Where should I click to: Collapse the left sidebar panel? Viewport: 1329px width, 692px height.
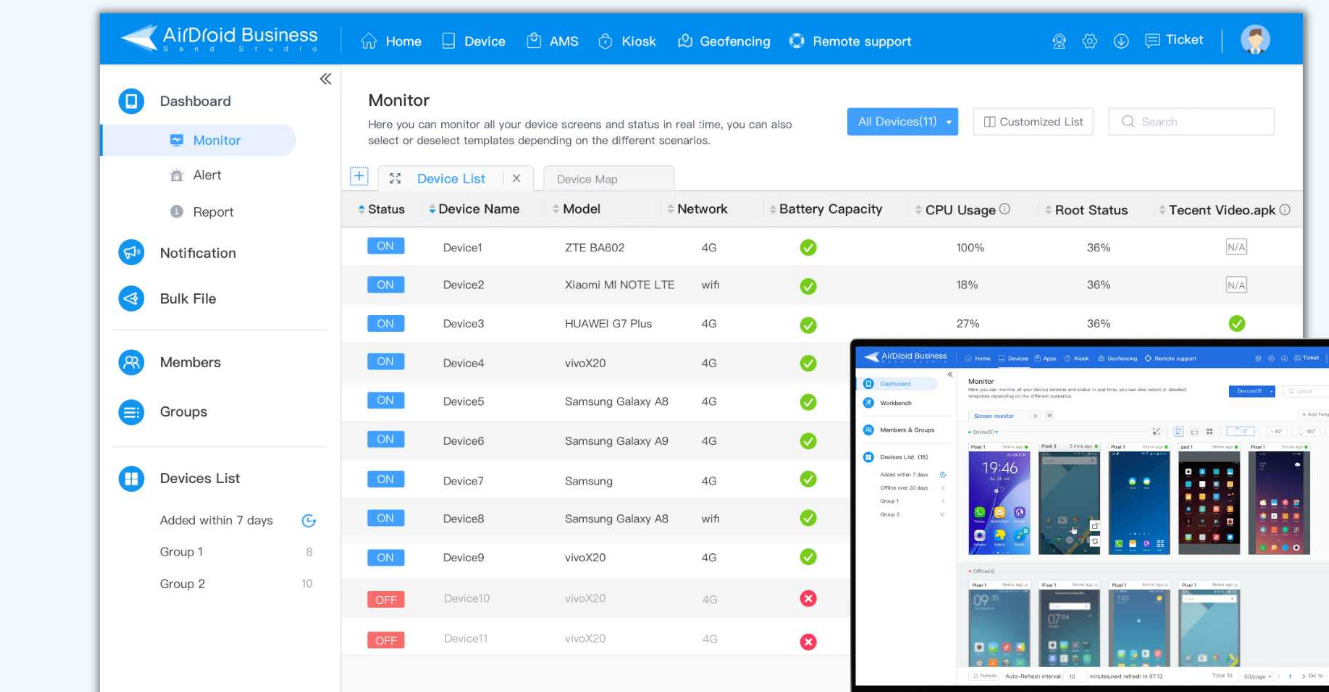324,78
